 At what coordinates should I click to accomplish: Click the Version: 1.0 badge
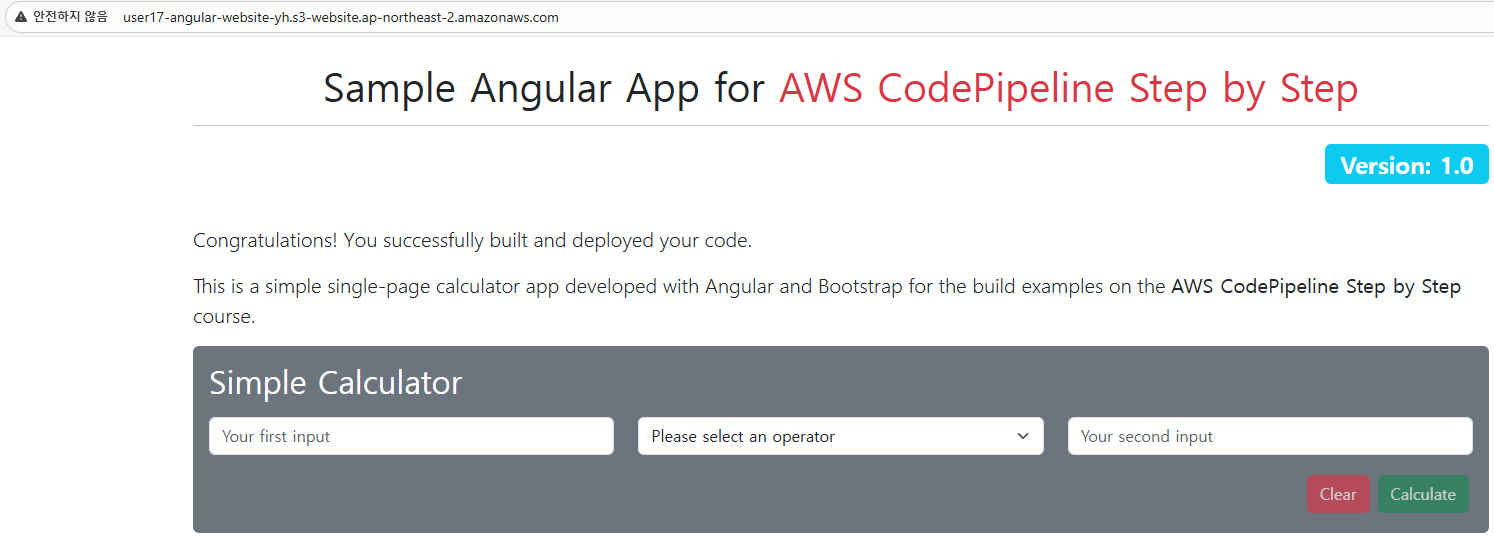(x=1406, y=165)
